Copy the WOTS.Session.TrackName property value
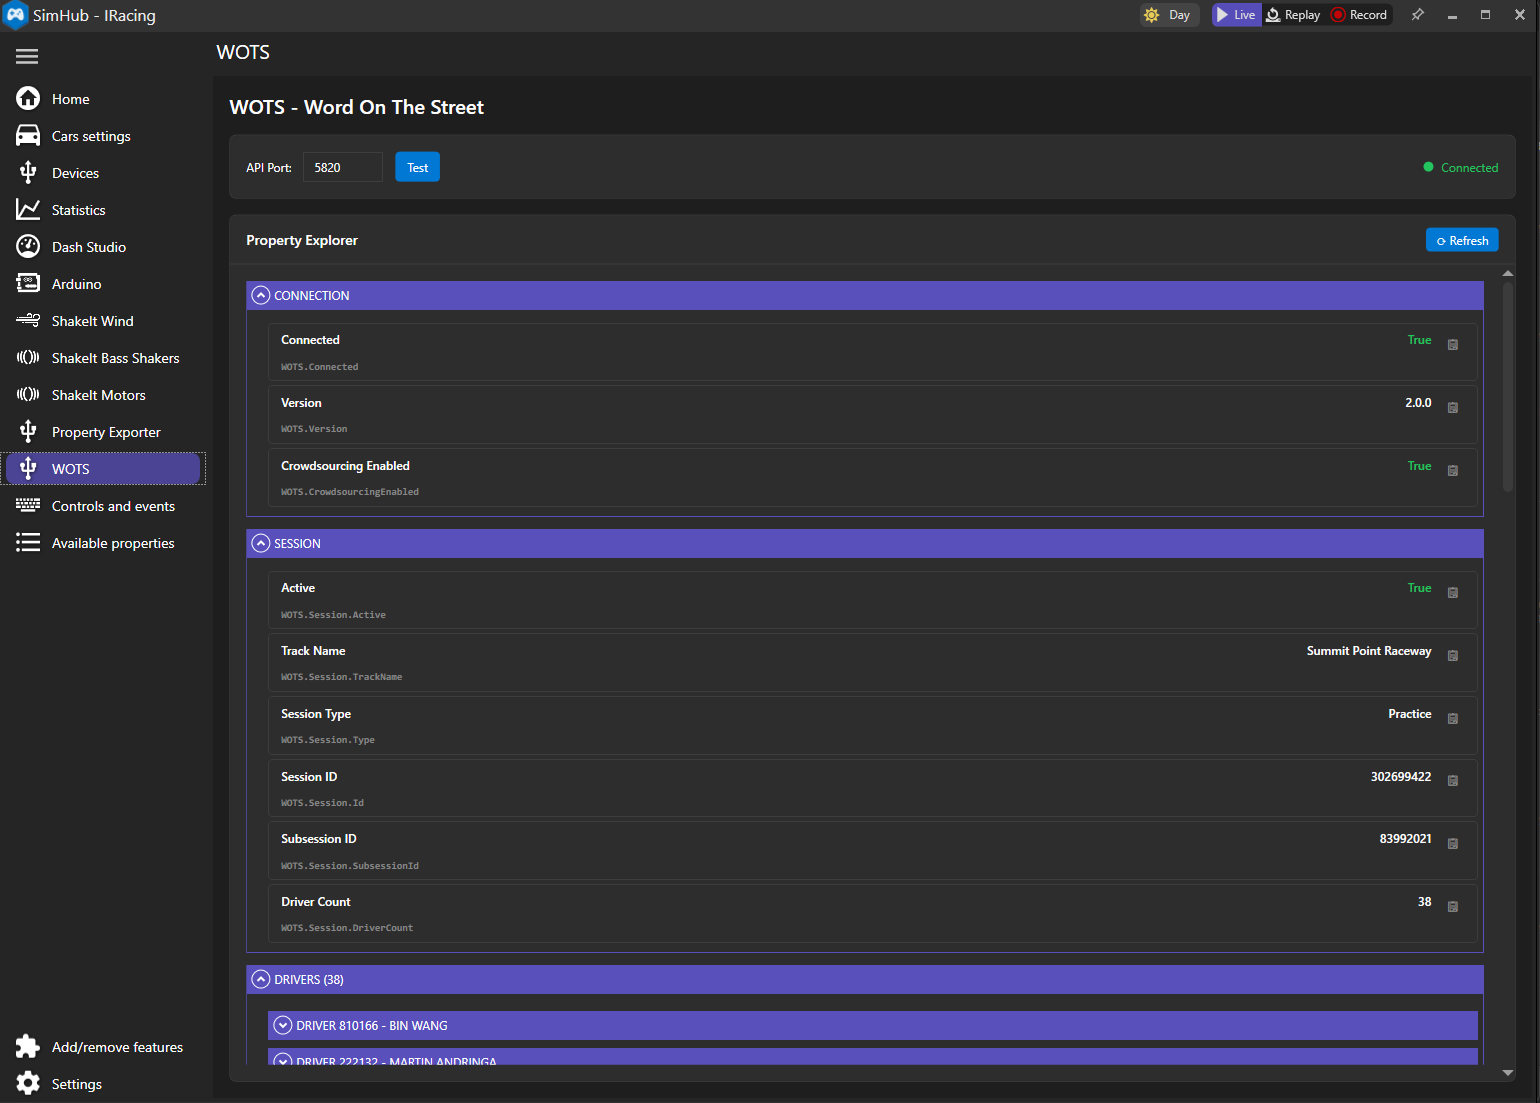This screenshot has height=1103, width=1540. (x=1453, y=656)
